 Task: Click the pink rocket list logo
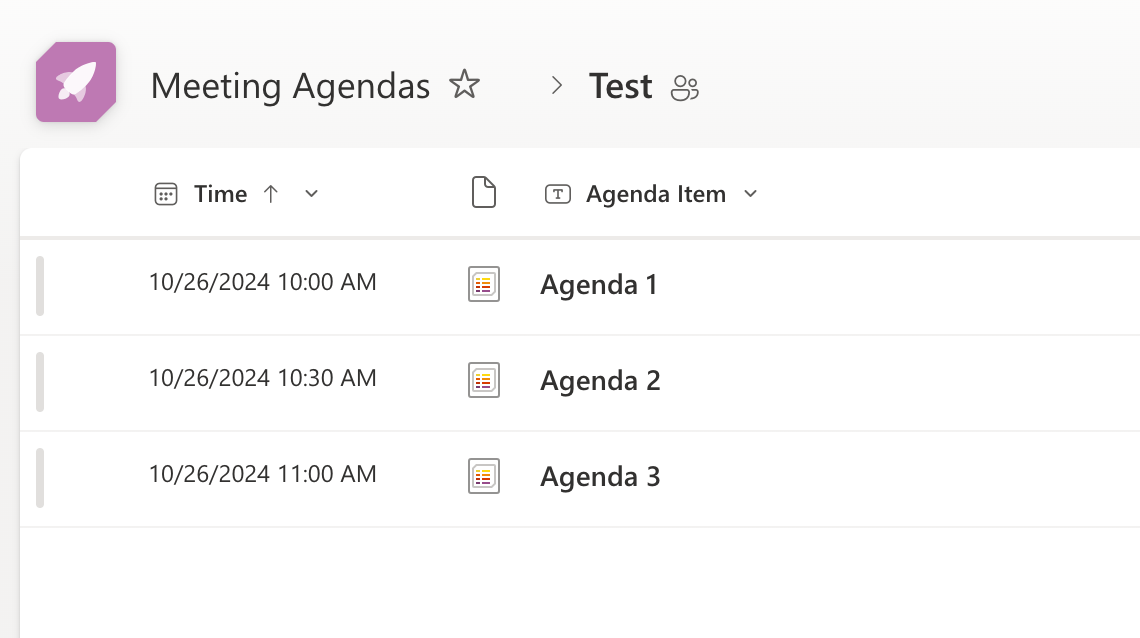(x=76, y=82)
